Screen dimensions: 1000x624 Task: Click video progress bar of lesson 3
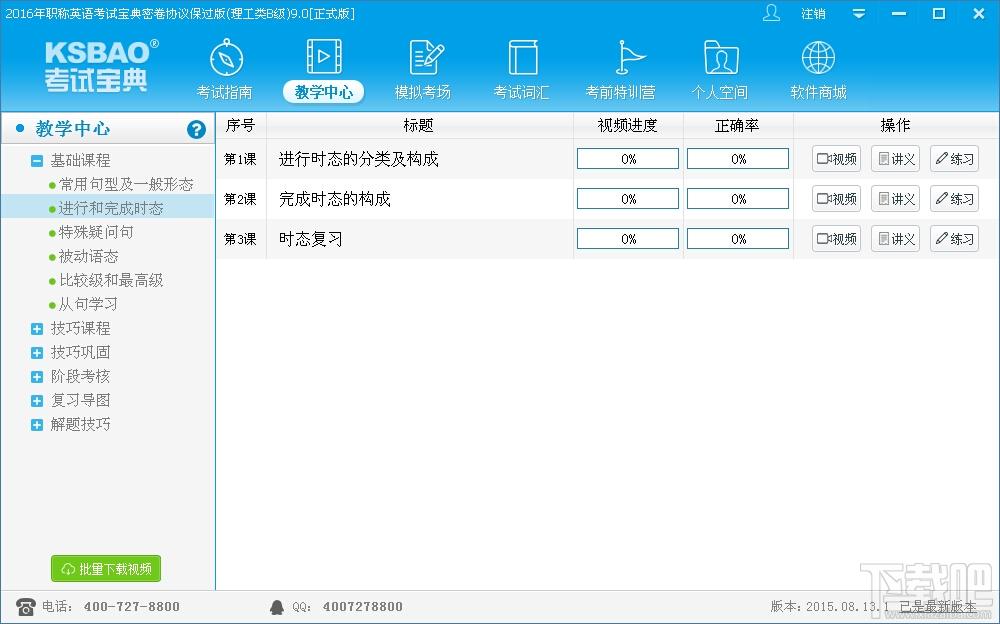(628, 239)
